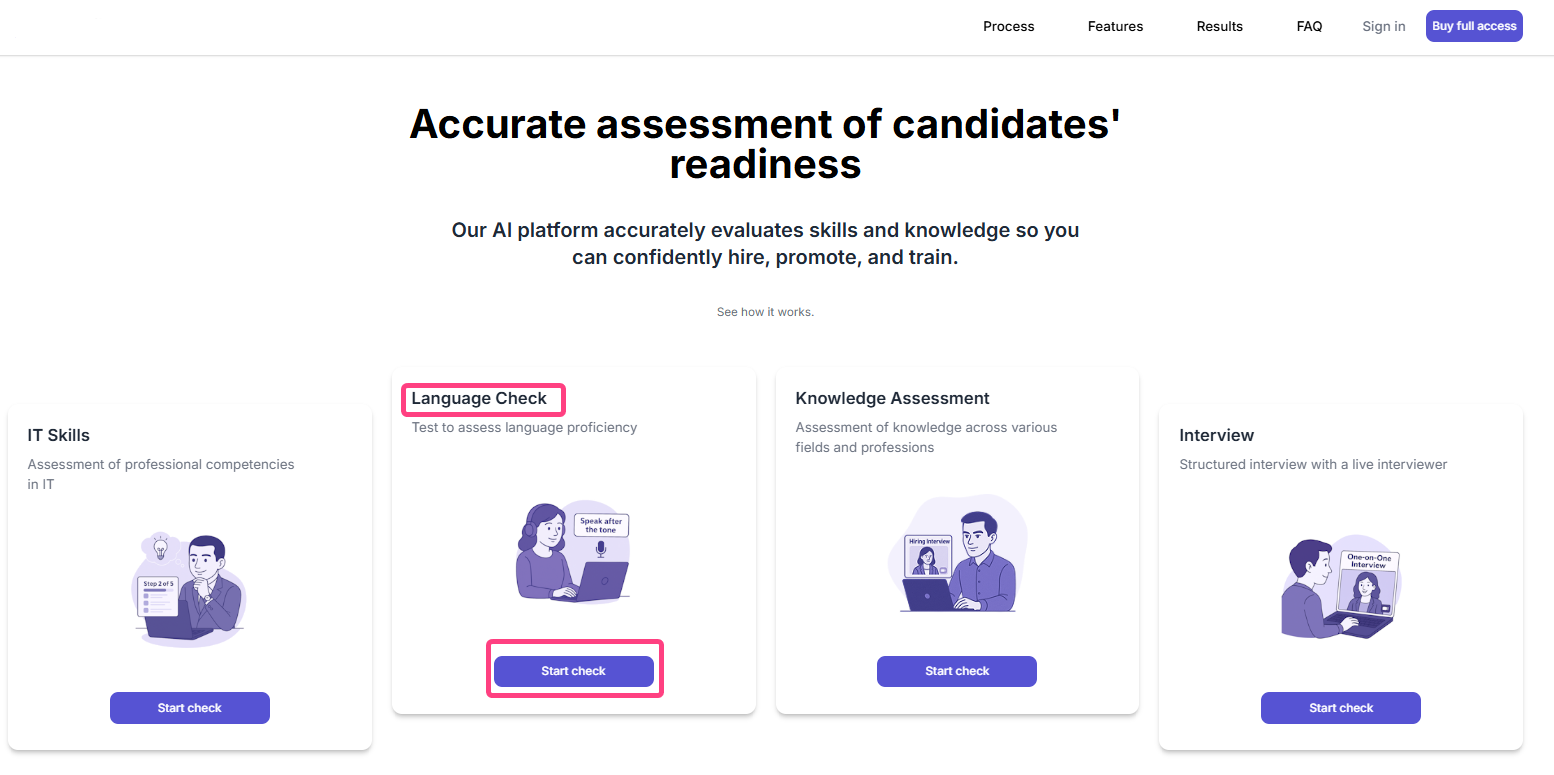Click the Sign in link

[x=1384, y=27]
